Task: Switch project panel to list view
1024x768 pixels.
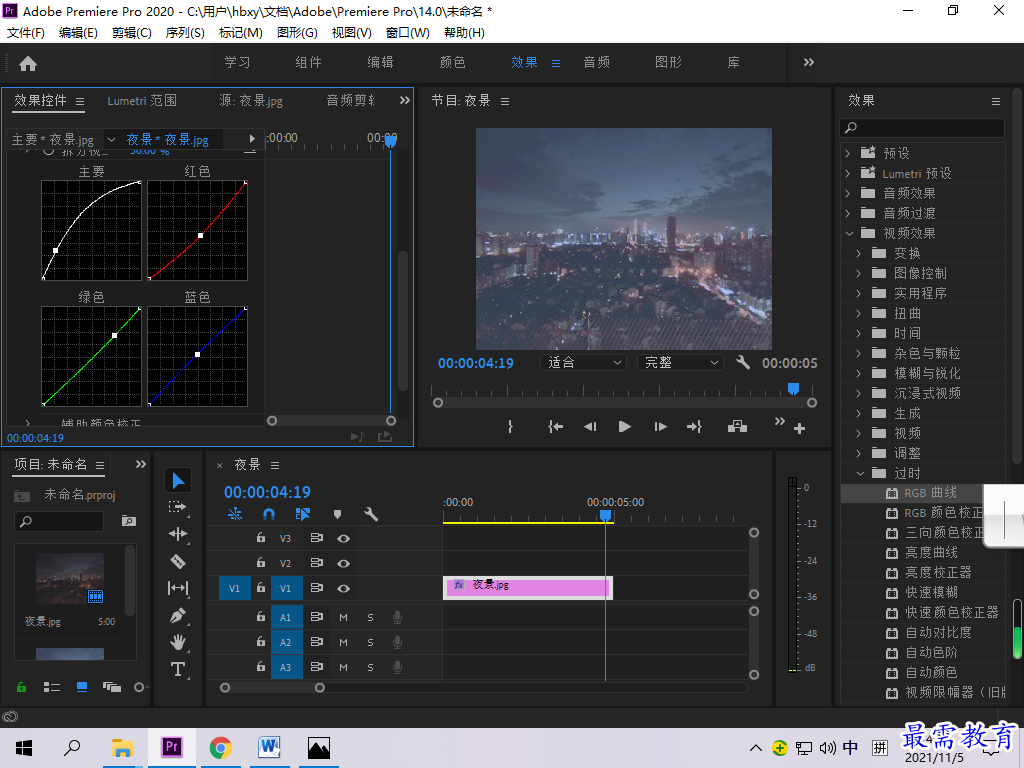Action: coord(52,687)
